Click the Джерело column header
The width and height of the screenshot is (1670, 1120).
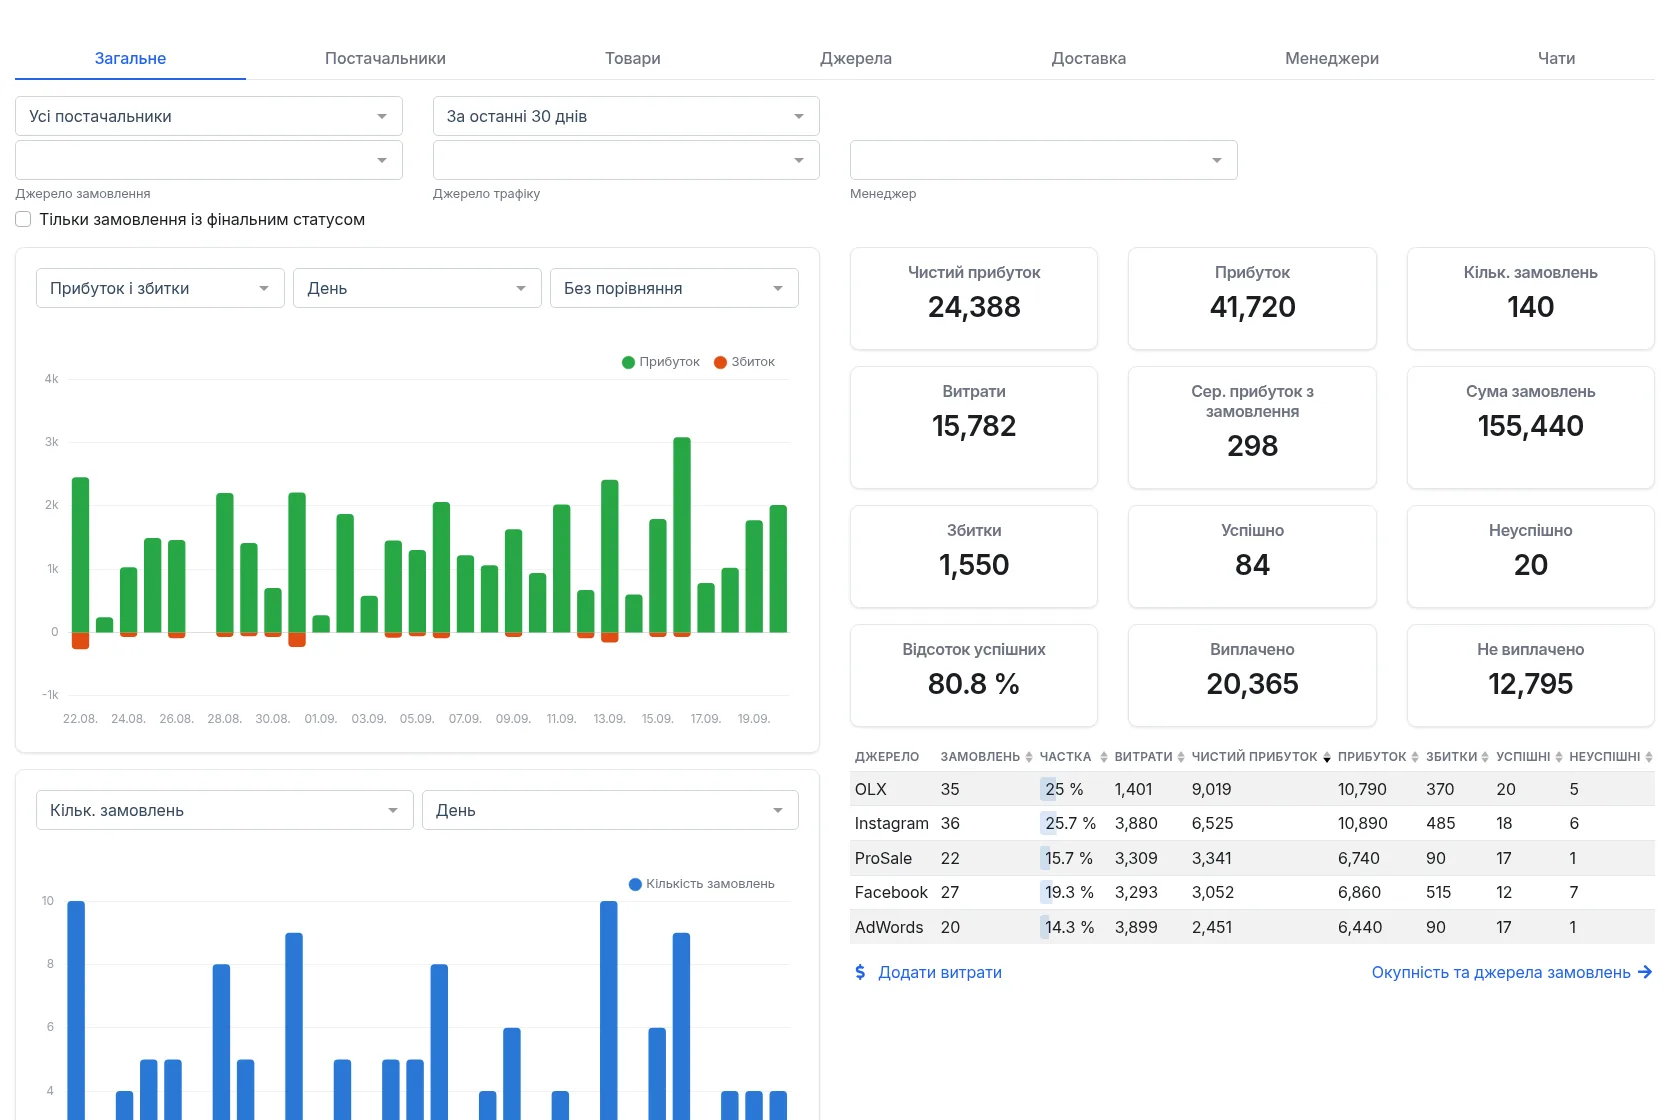(887, 757)
